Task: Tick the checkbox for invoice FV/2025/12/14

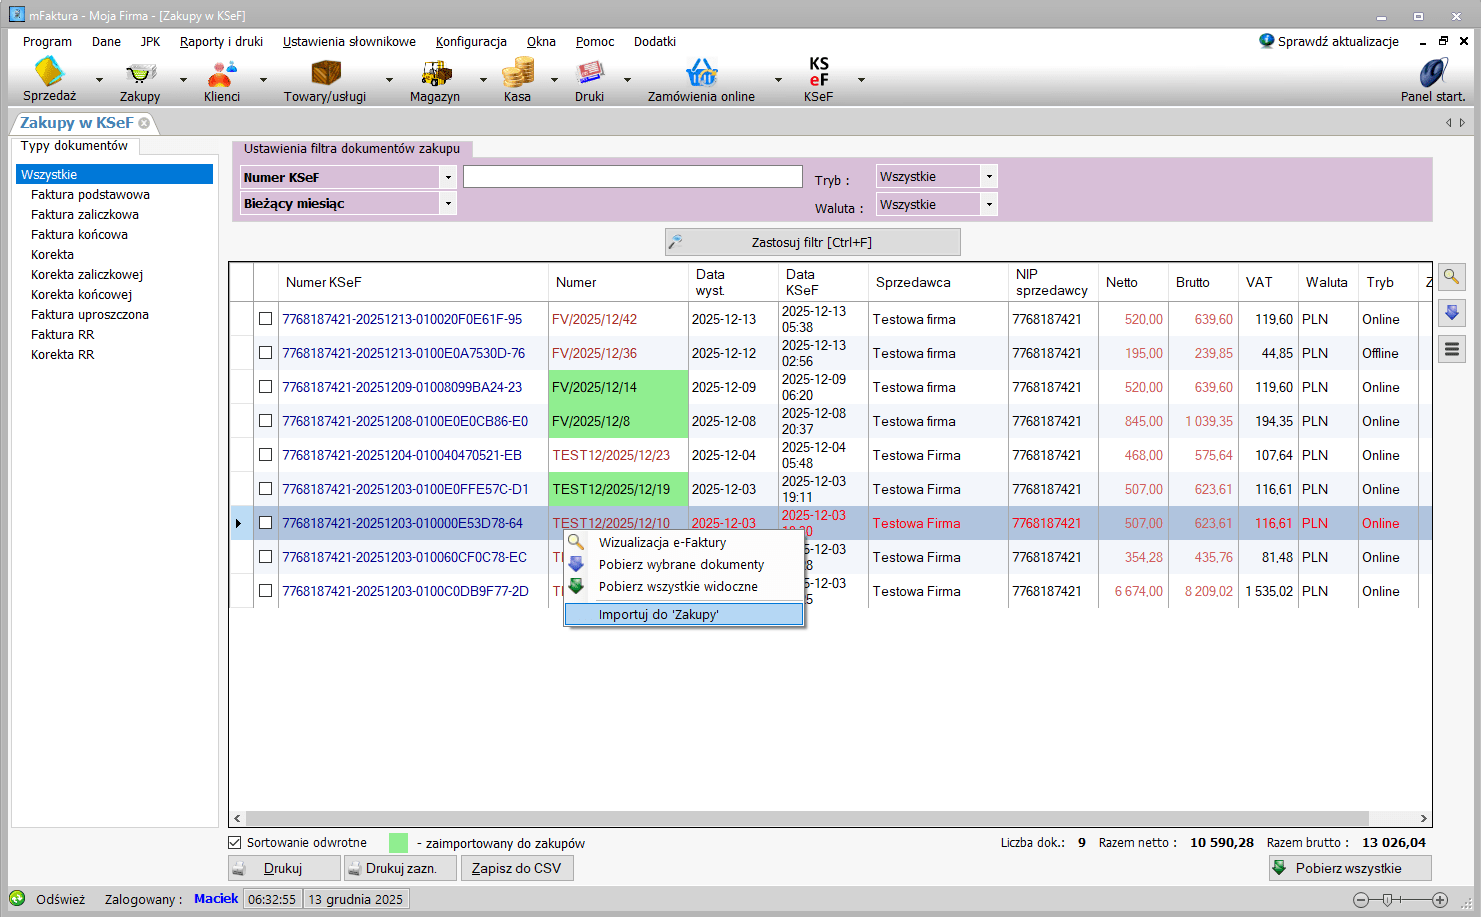Action: click(265, 387)
